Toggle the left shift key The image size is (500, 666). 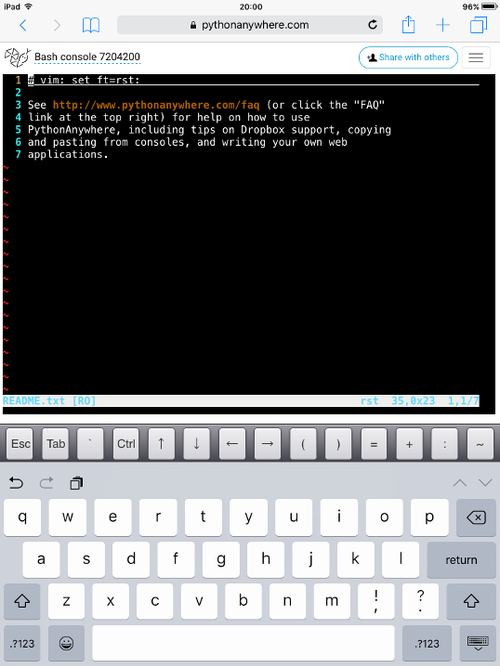click(22, 601)
